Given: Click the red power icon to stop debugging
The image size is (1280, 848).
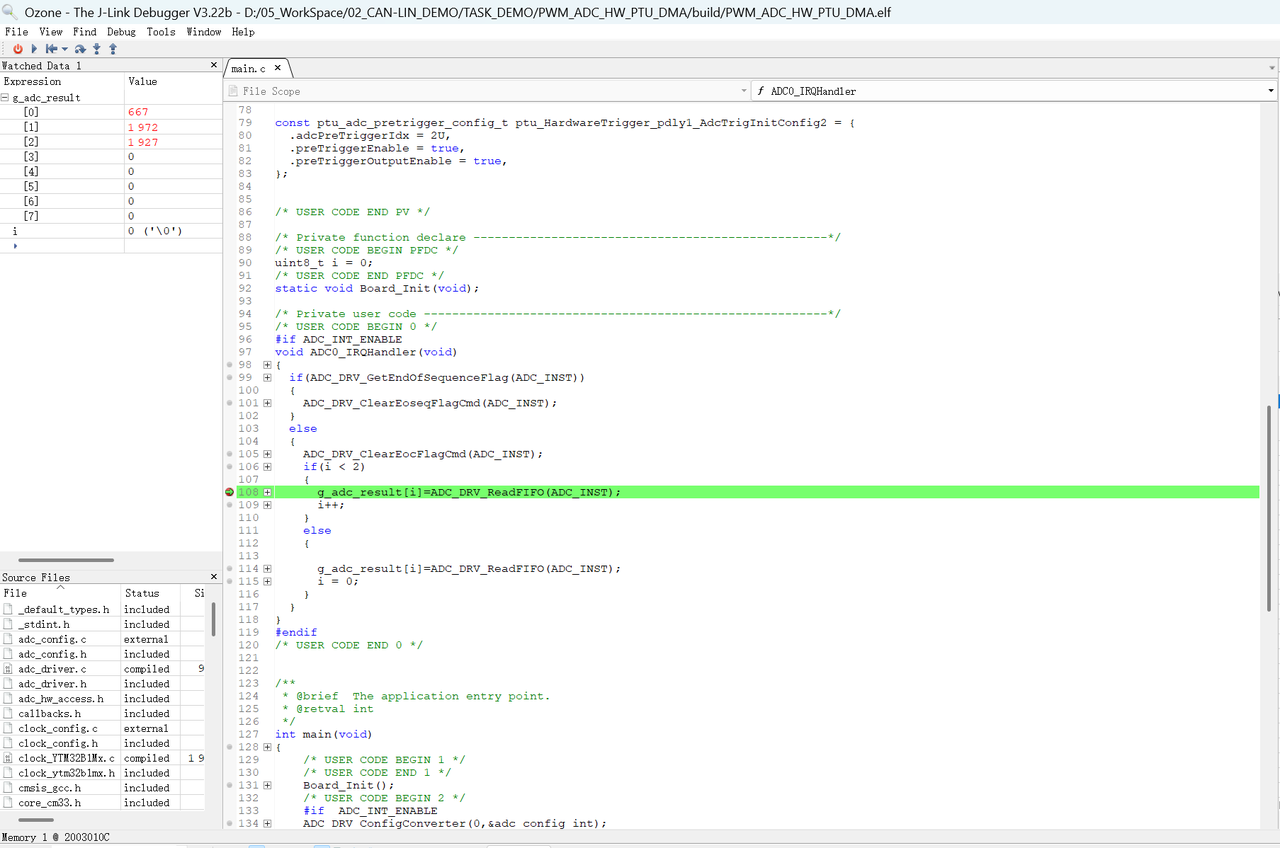Looking at the screenshot, I should pos(18,48).
